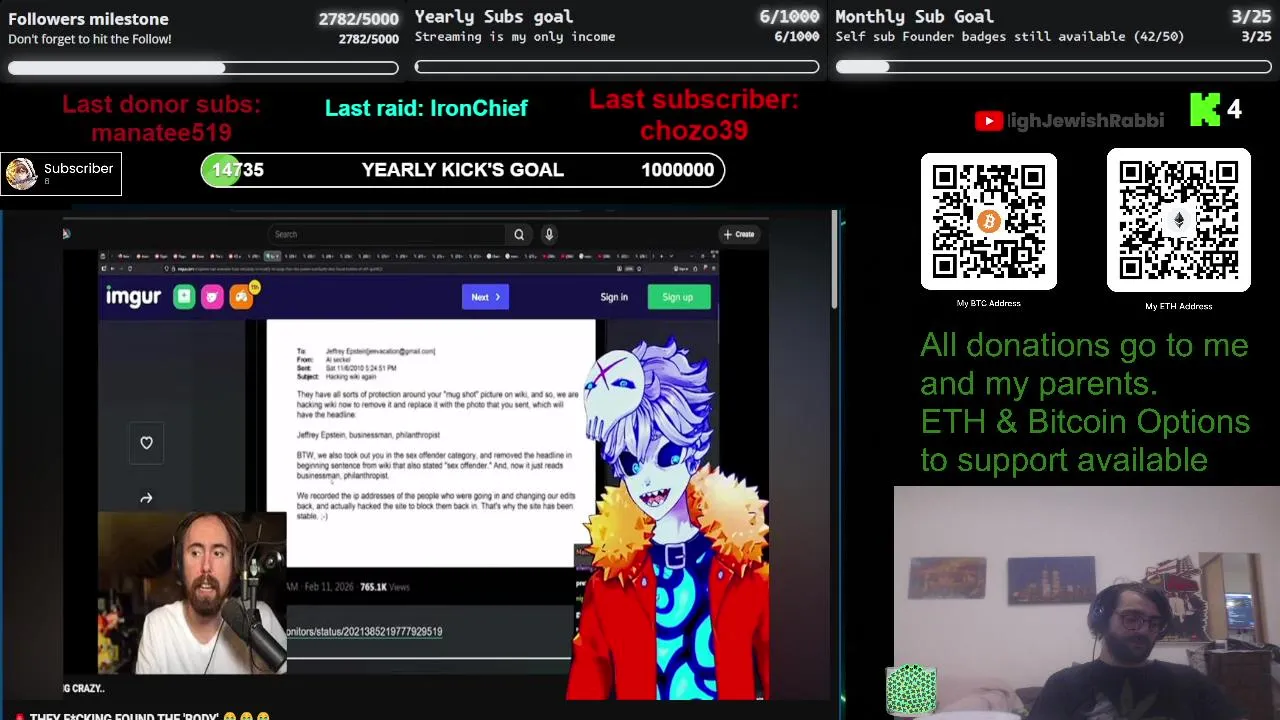Click the Ethereum QR code

click(x=1178, y=220)
